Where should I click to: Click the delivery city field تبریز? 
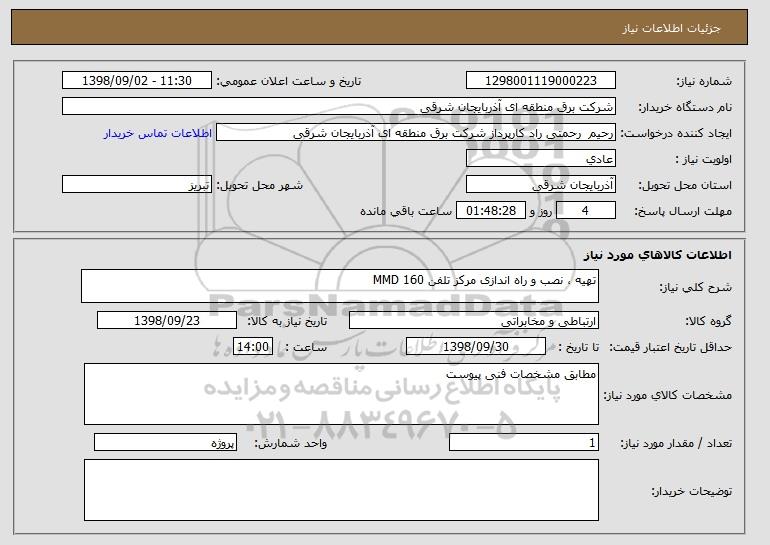click(137, 185)
